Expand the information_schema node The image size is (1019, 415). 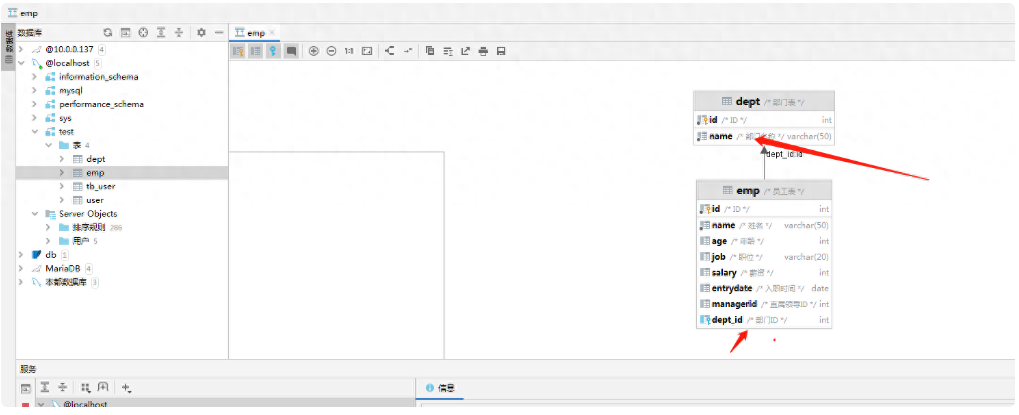pos(35,77)
